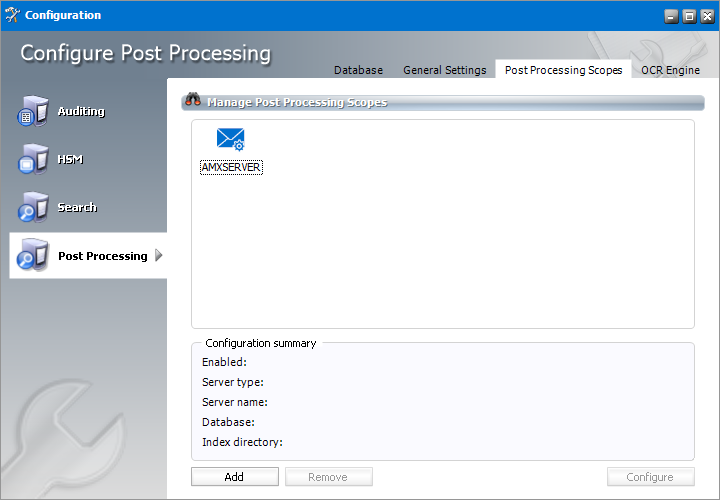
Task: Maximize the Configuration window
Action: pos(689,16)
